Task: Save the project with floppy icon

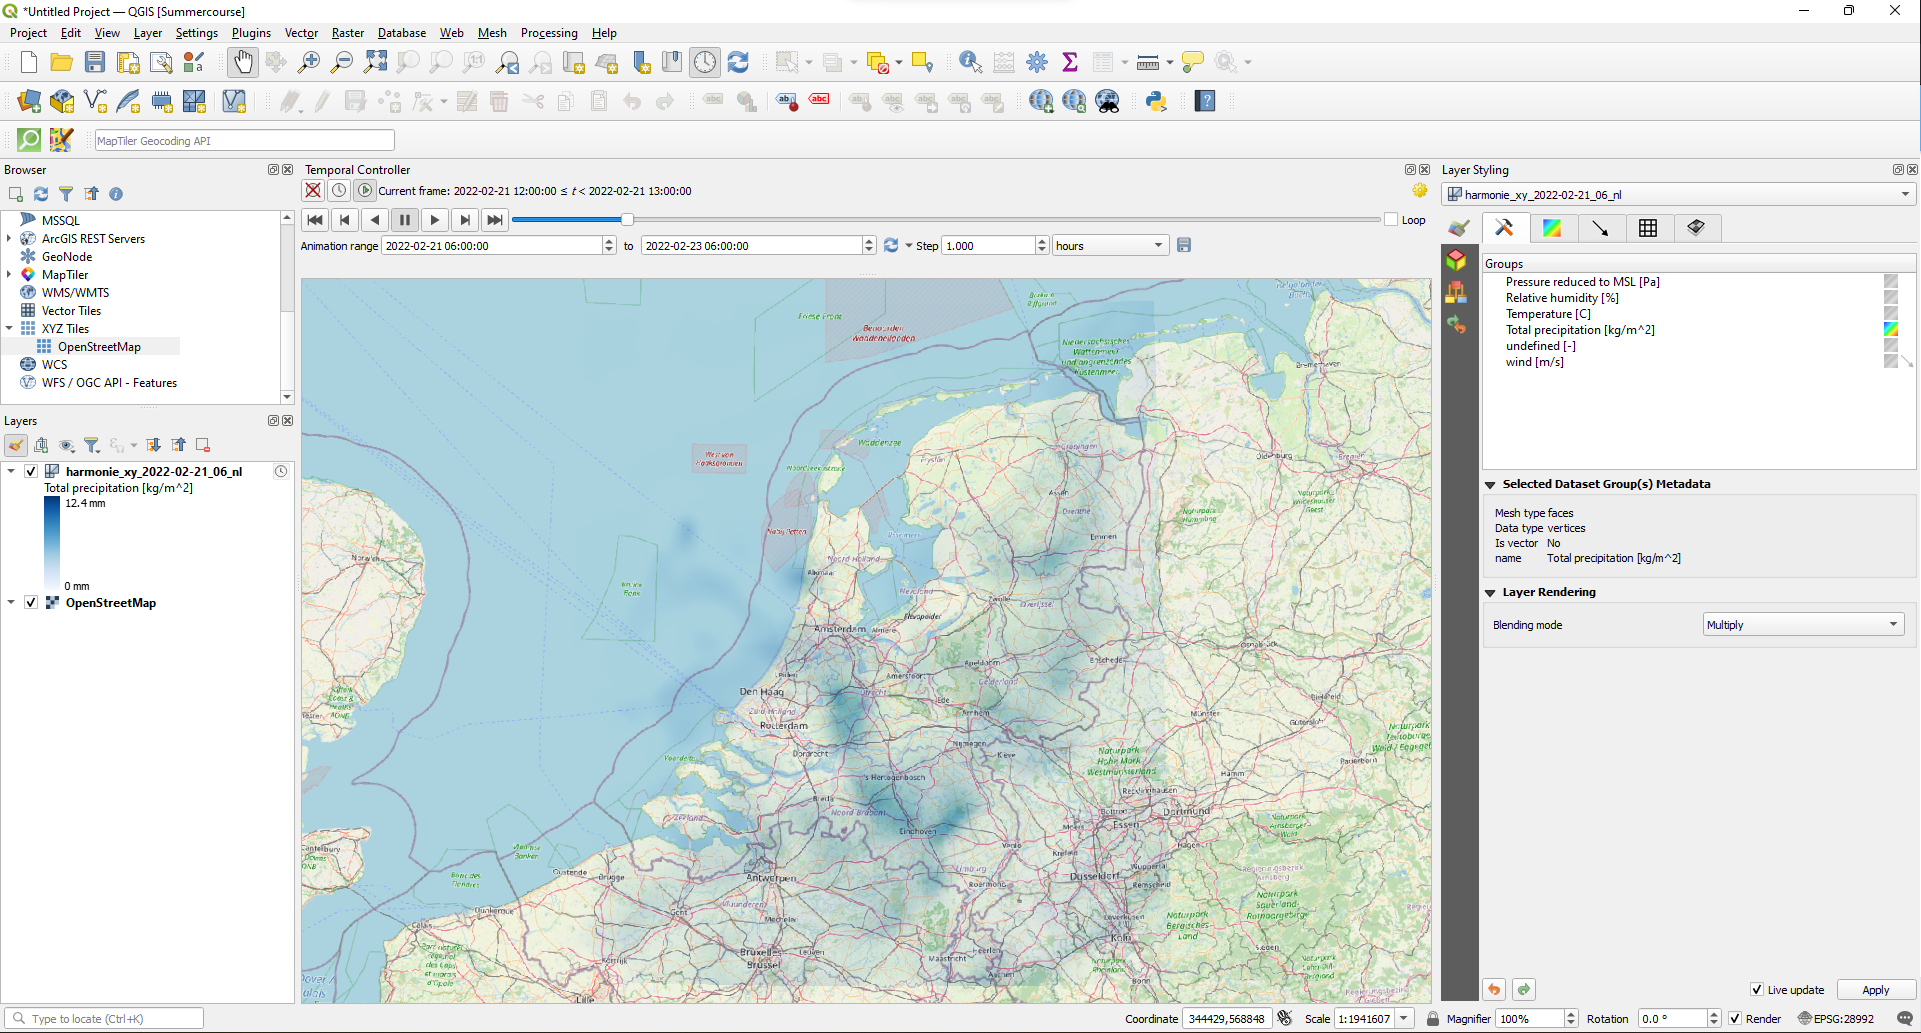Action: click(95, 62)
